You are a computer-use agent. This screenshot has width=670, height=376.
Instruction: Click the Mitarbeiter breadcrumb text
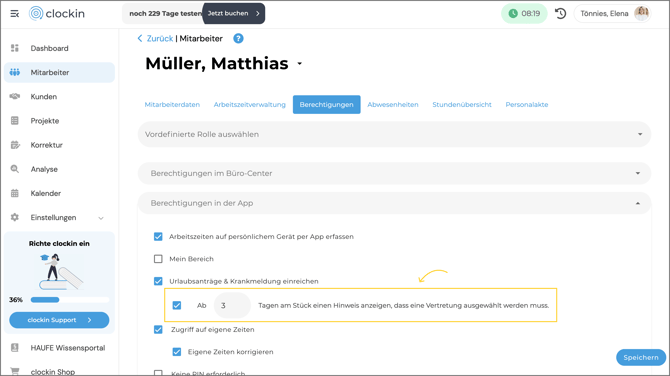pyautogui.click(x=201, y=38)
